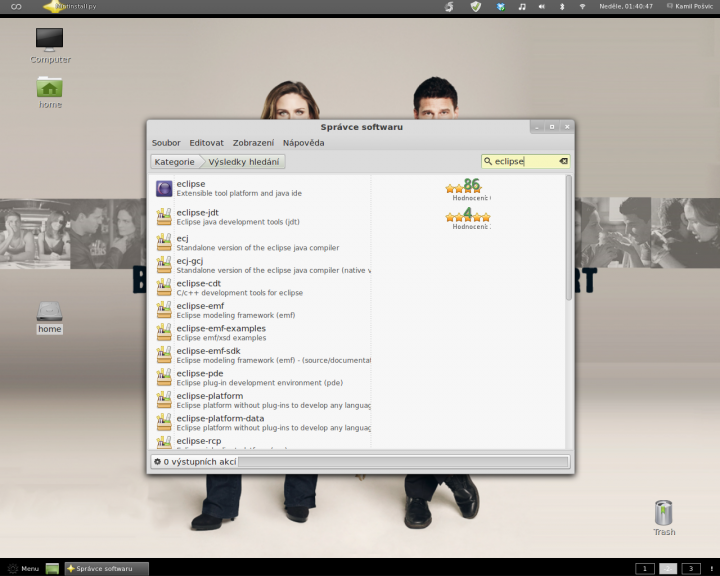720x576 pixels.
Task: Open the Trash desktop icon
Action: (x=664, y=513)
